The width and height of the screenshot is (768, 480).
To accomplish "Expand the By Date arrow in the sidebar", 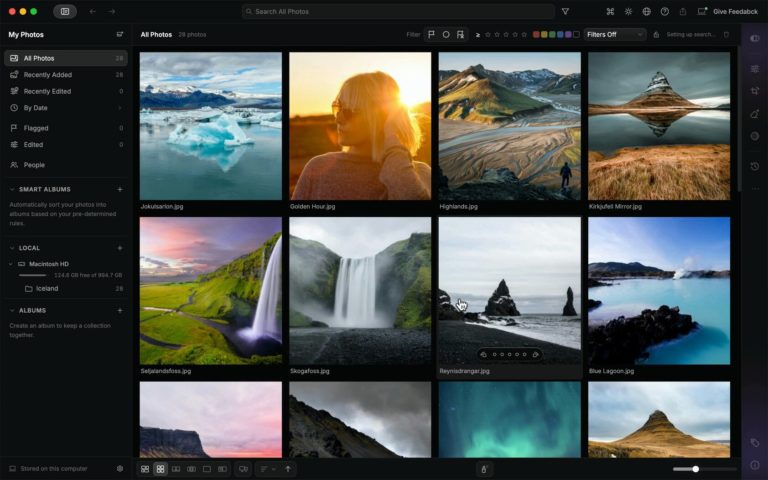I will point(120,108).
